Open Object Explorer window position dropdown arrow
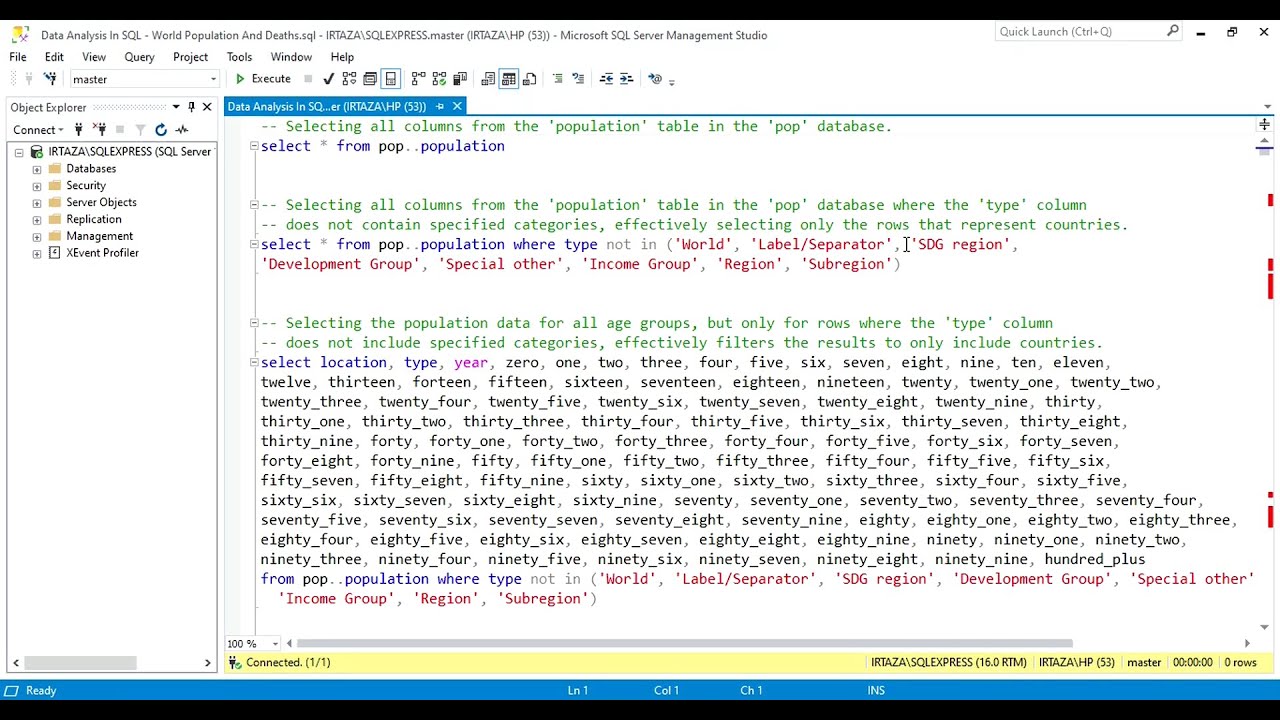This screenshot has height=720, width=1280. click(x=176, y=107)
